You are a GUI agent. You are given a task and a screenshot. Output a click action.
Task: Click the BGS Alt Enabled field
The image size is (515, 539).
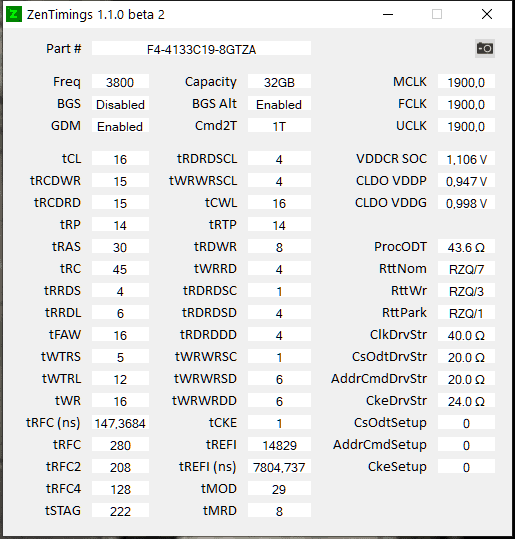pos(279,103)
